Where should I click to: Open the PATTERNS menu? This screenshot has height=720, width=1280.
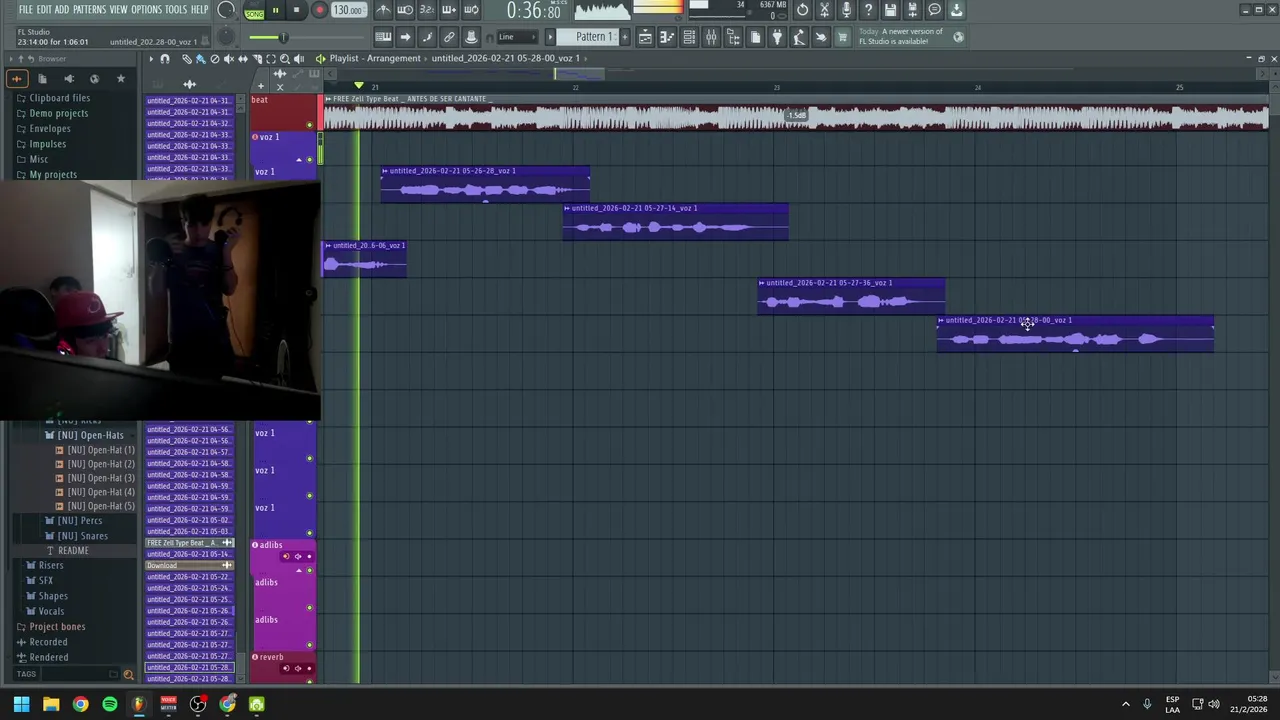pyautogui.click(x=89, y=10)
